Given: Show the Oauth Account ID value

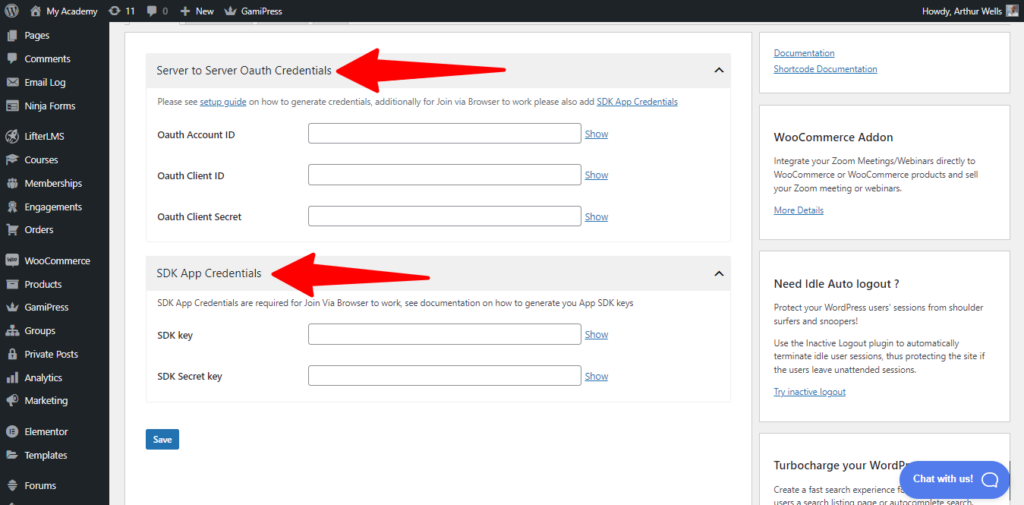Looking at the screenshot, I should coord(596,134).
